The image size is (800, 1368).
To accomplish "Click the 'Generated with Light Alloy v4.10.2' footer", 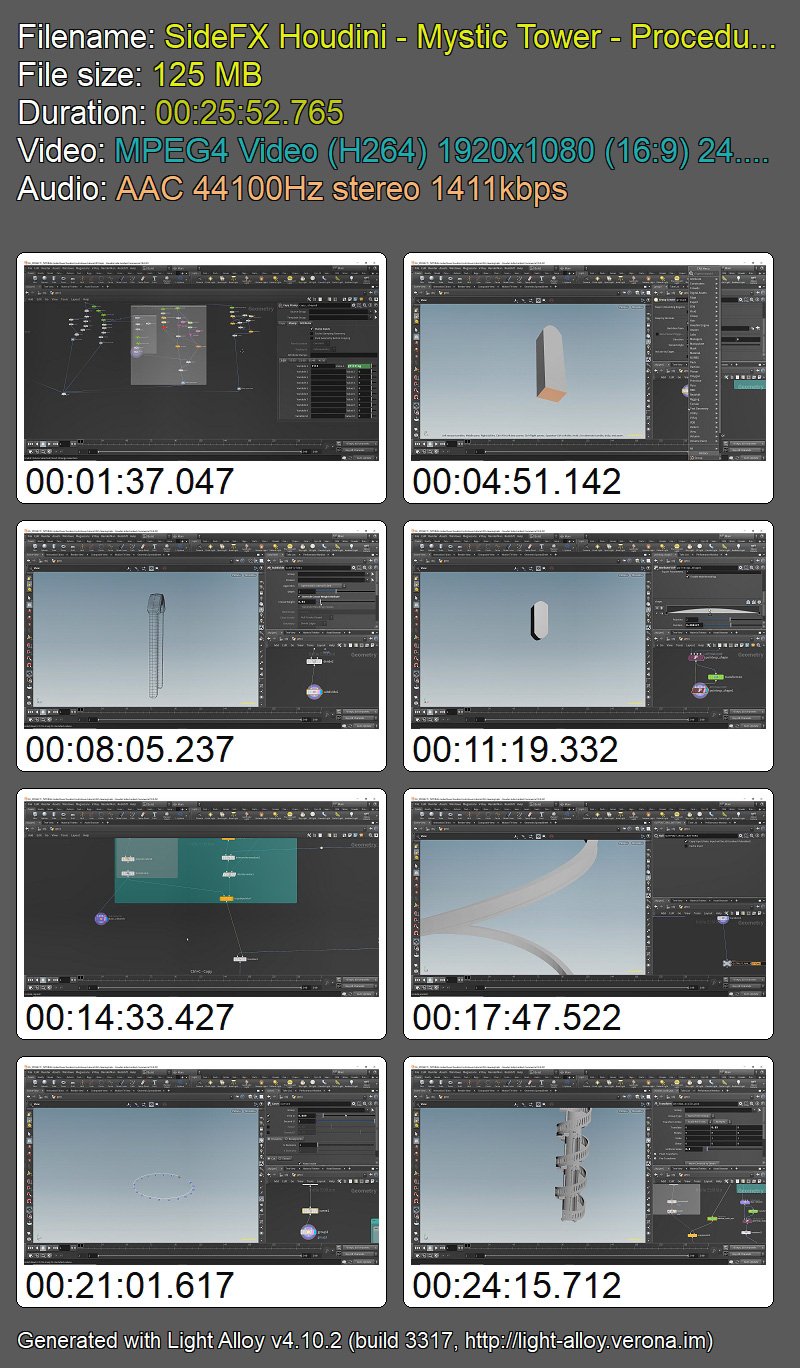I will (366, 1339).
